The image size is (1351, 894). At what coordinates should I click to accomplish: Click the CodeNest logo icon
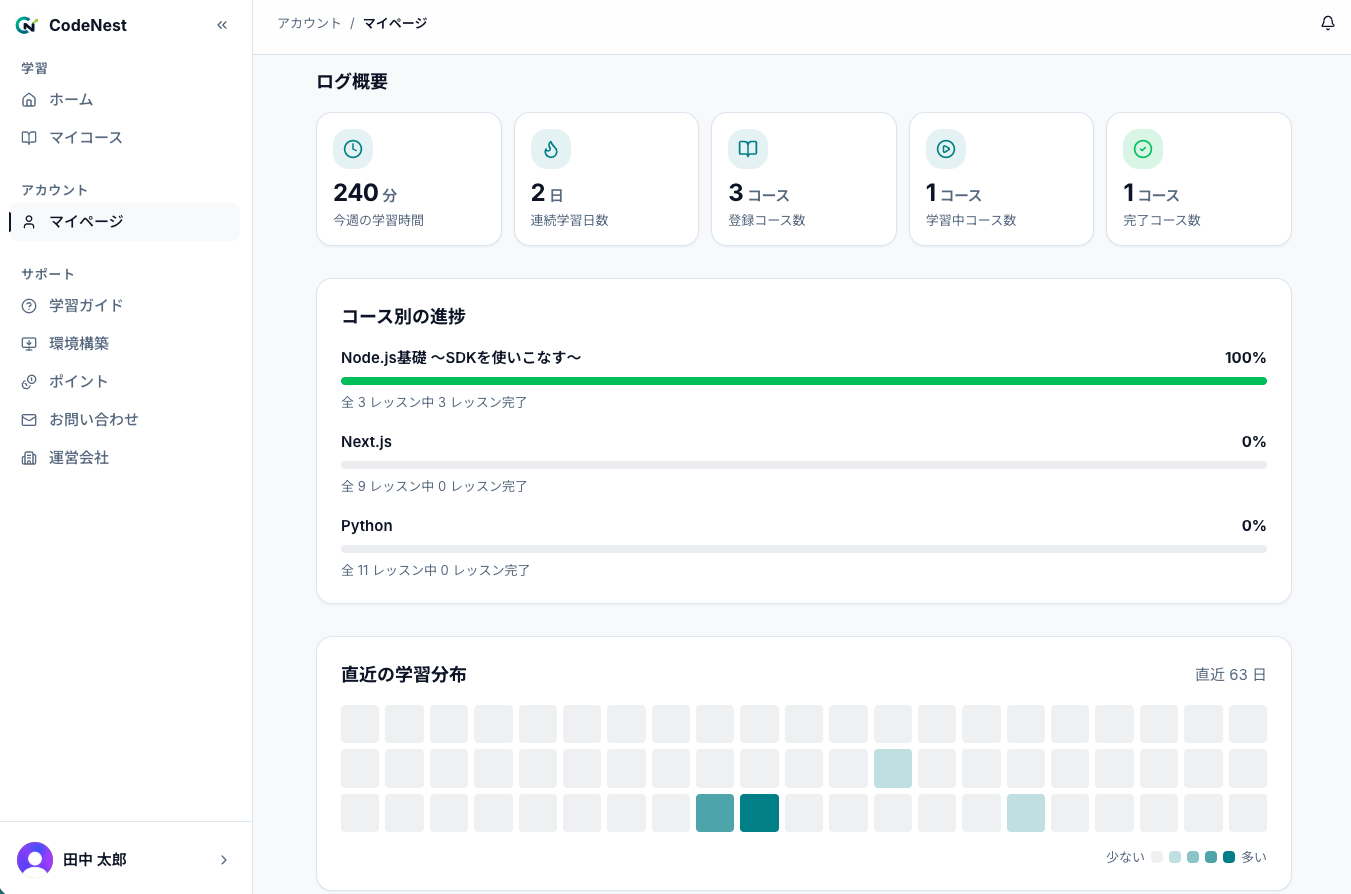(x=27, y=25)
